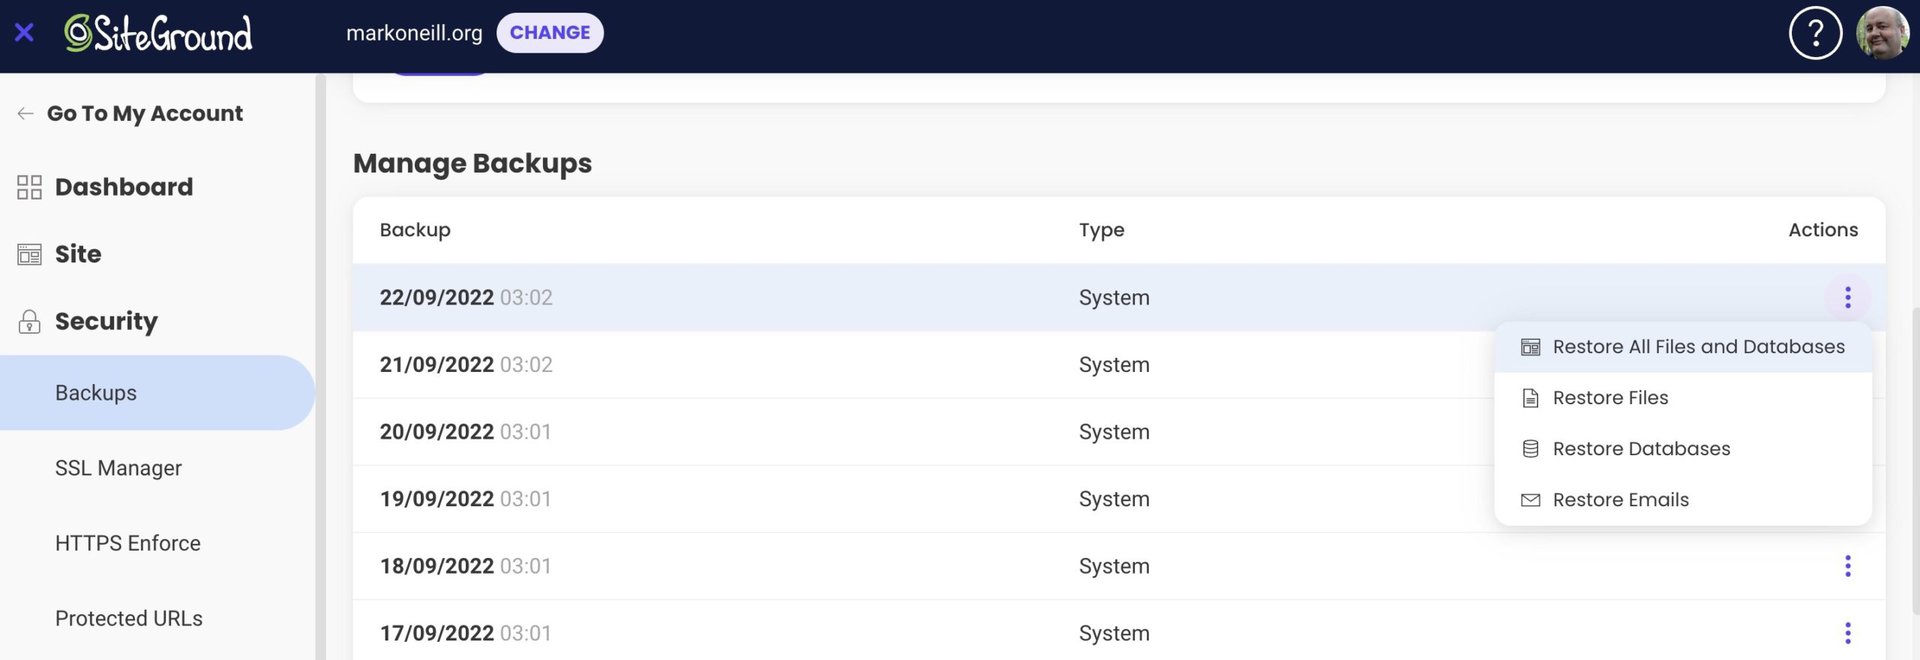Screen dimensions: 1920x660
Task: Close the site tools panel X icon
Action: click(x=25, y=33)
